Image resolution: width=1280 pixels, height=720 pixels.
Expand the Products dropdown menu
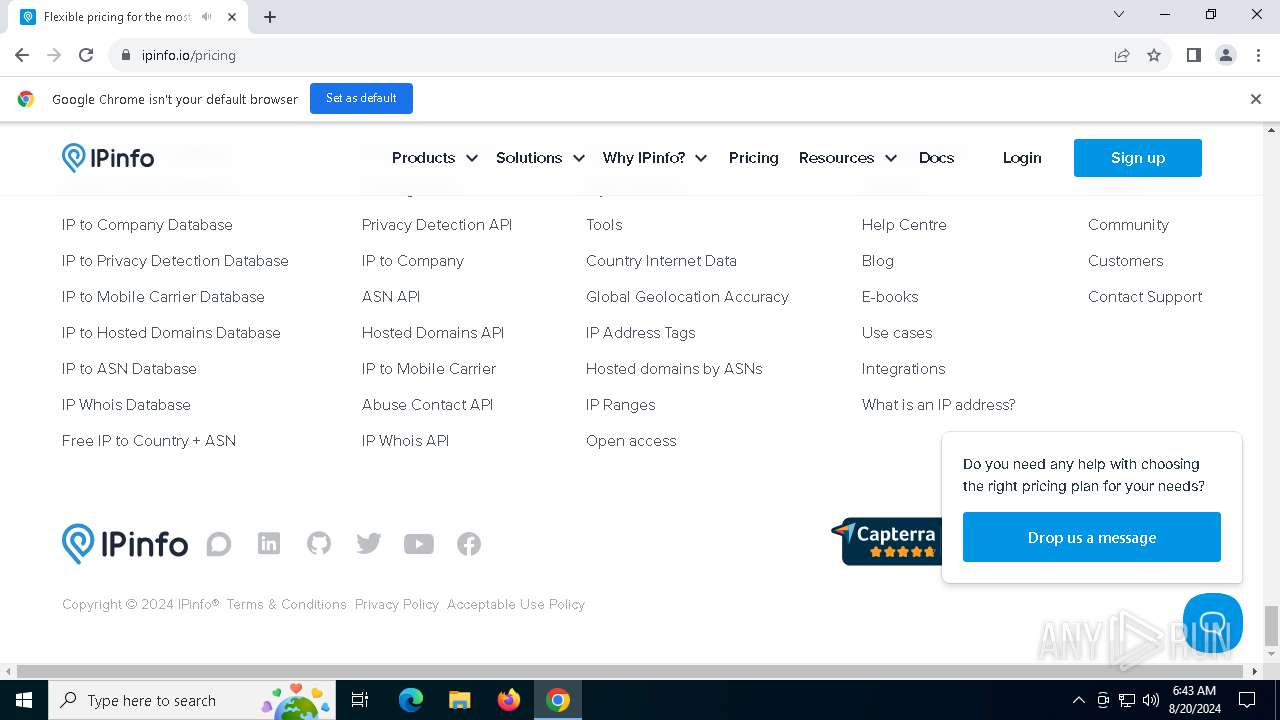click(435, 158)
